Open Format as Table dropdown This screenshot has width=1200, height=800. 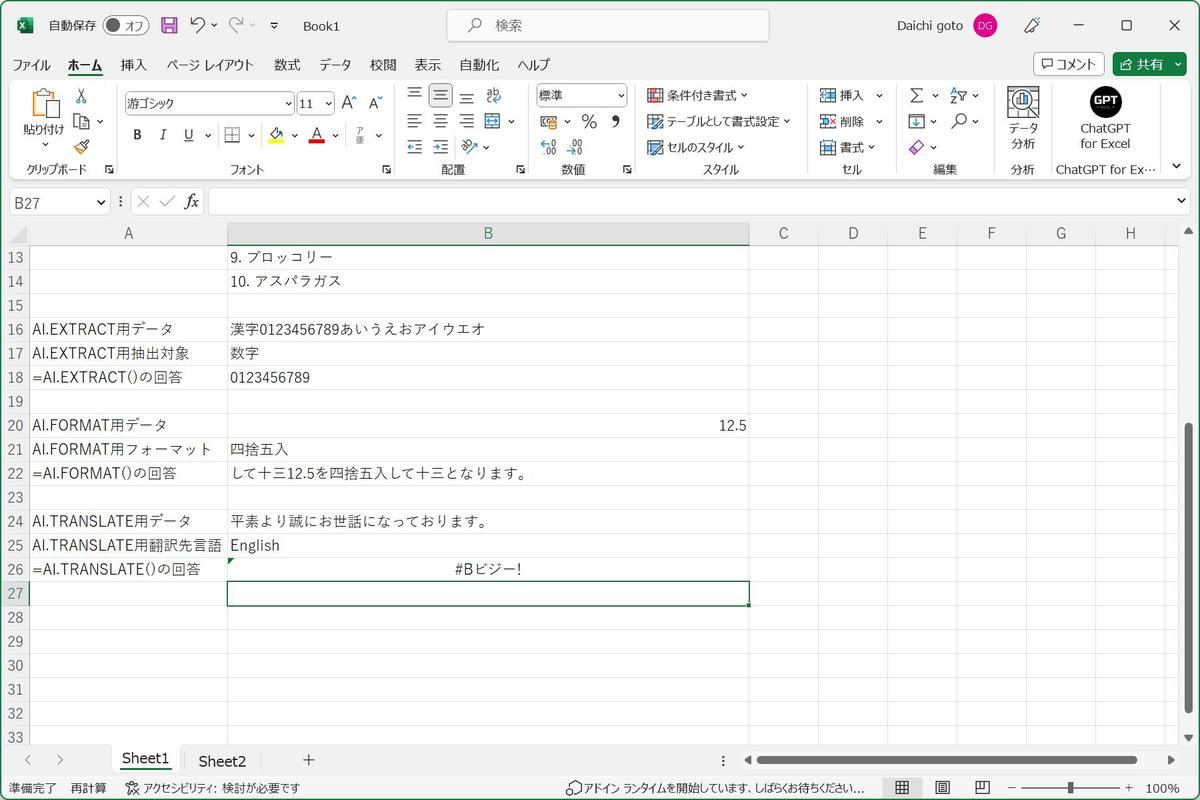pos(718,122)
